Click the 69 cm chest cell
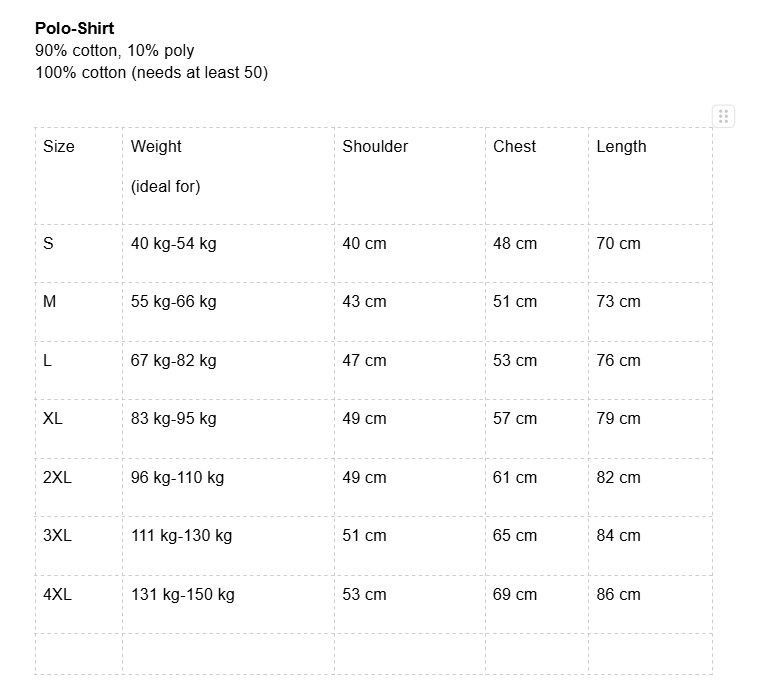The height and width of the screenshot is (685, 760). coord(537,605)
